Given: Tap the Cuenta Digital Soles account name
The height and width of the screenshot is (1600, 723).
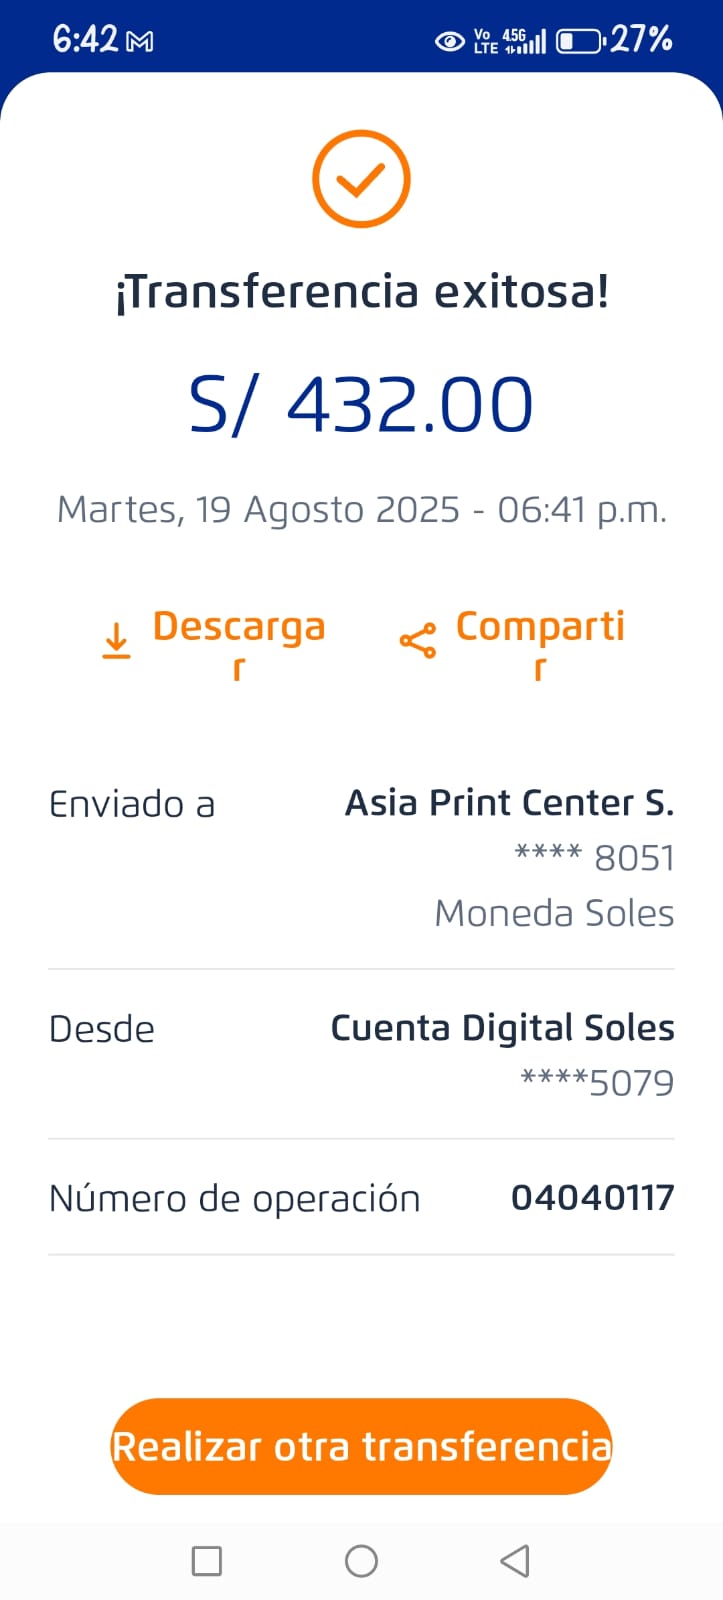Looking at the screenshot, I should tap(502, 1028).
